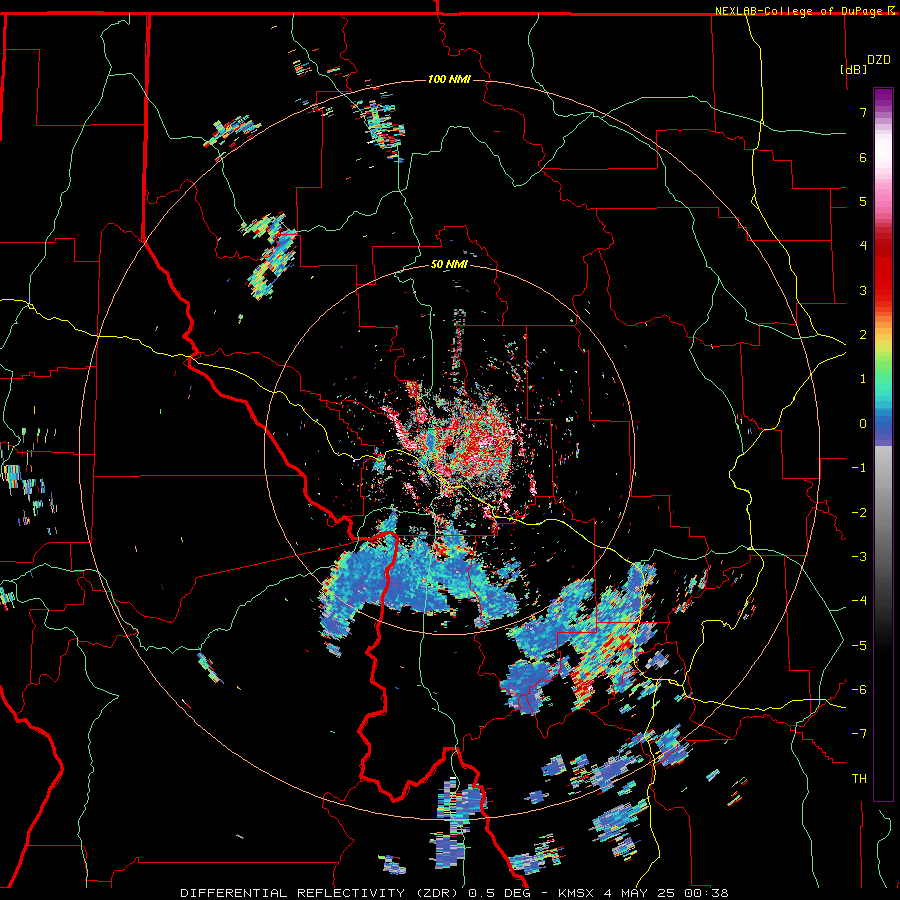Click the 100 NMI range ring label
This screenshot has width=900, height=900.
pyautogui.click(x=449, y=79)
